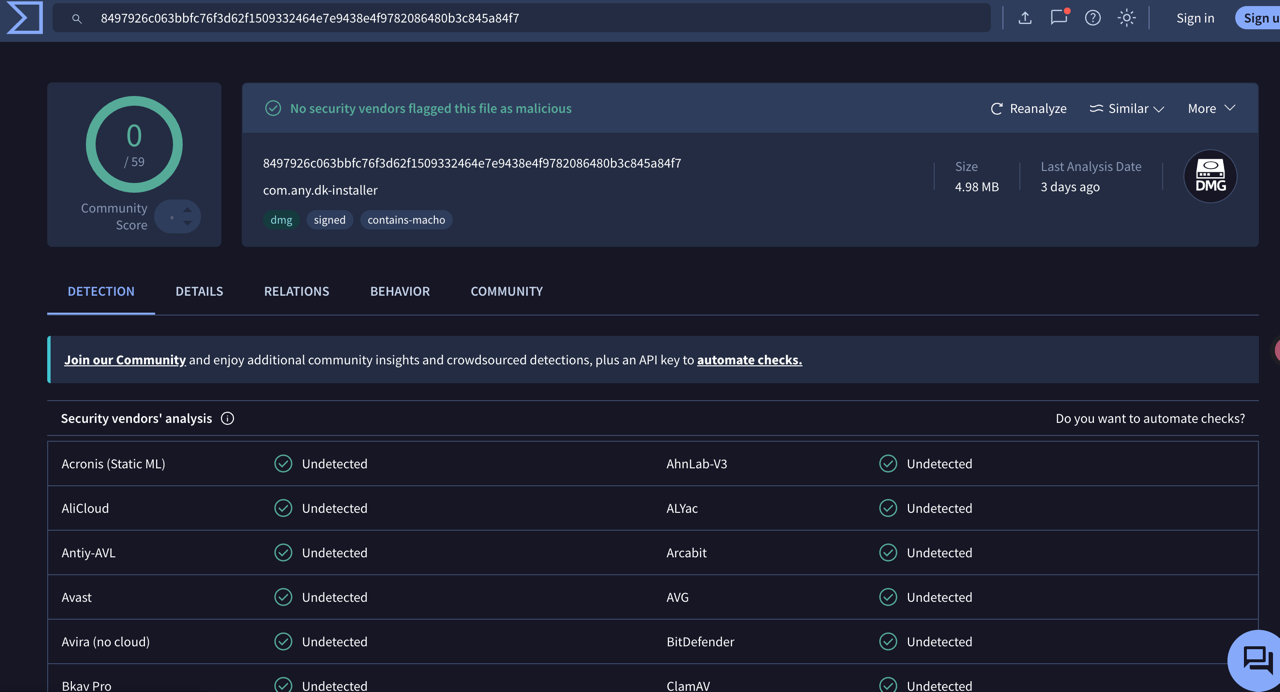Follow the Join our Community link

[125, 360]
